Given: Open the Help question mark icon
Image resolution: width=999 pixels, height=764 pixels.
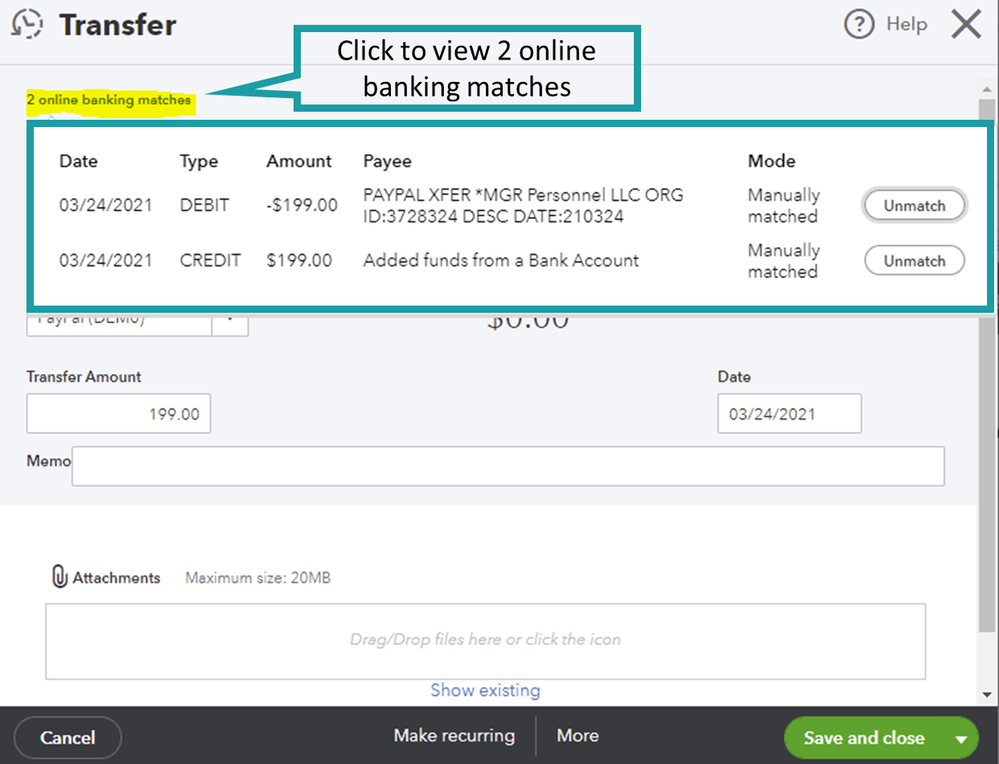Looking at the screenshot, I should pos(859,24).
